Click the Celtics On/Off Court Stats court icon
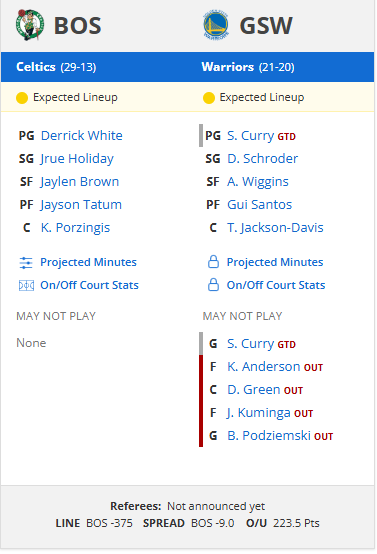Screen dimensions: 377x554 26,285
